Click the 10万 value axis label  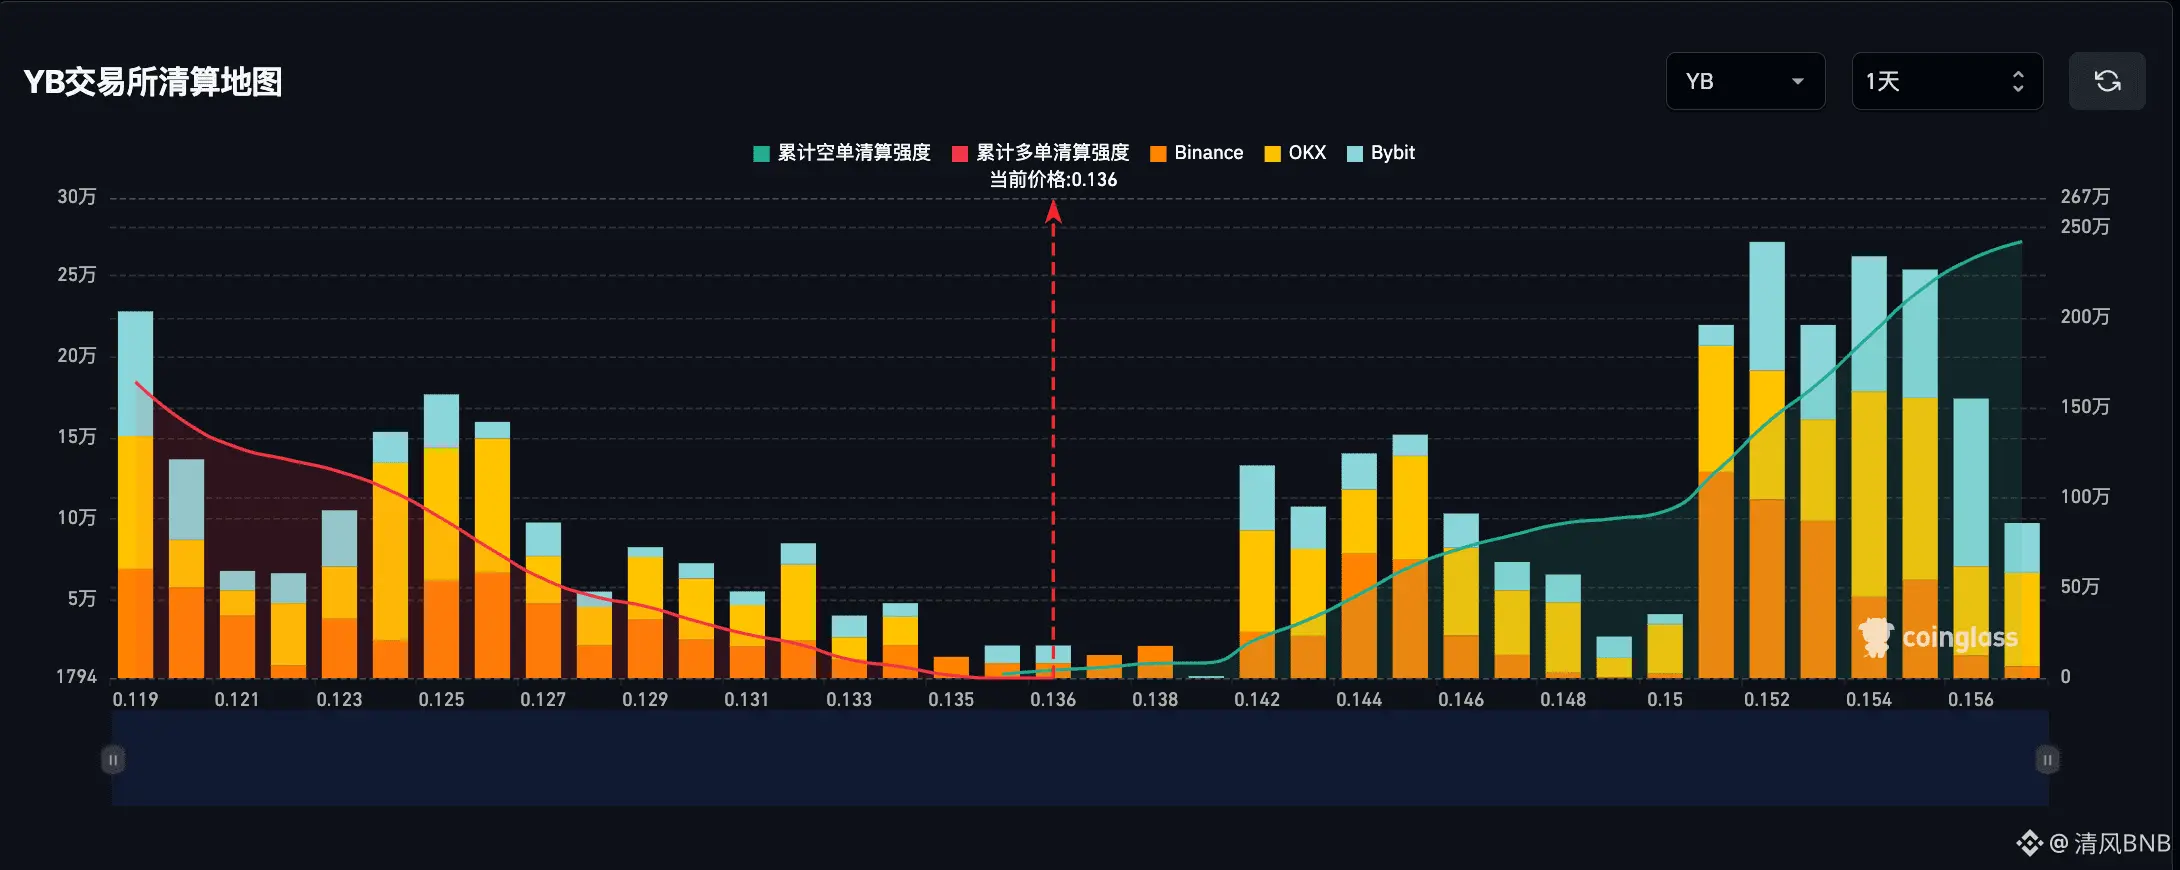[x=77, y=518]
